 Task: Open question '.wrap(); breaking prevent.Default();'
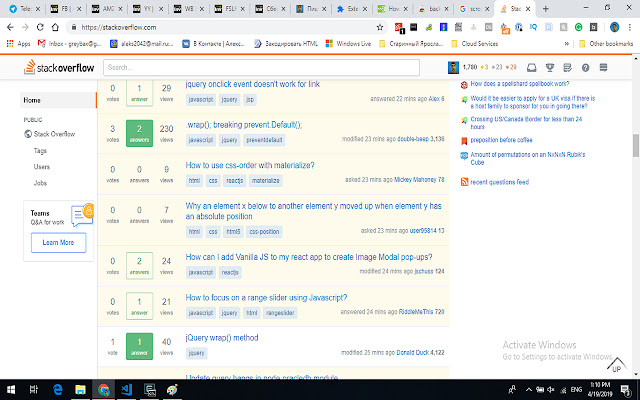[244, 125]
